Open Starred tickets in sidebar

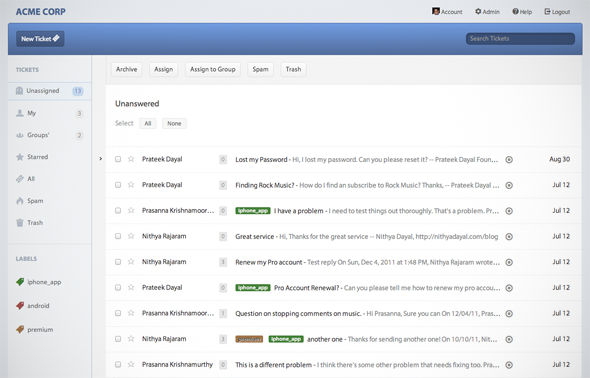click(49, 157)
